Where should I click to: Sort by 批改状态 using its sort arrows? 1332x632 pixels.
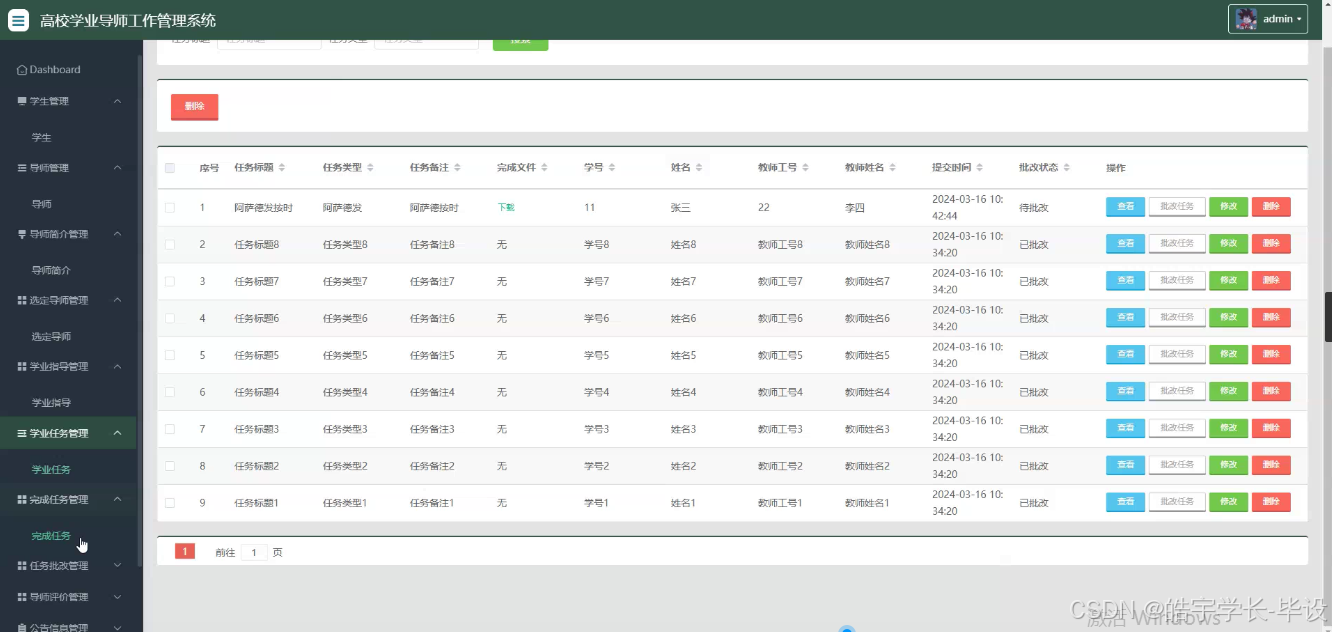(x=1067, y=167)
